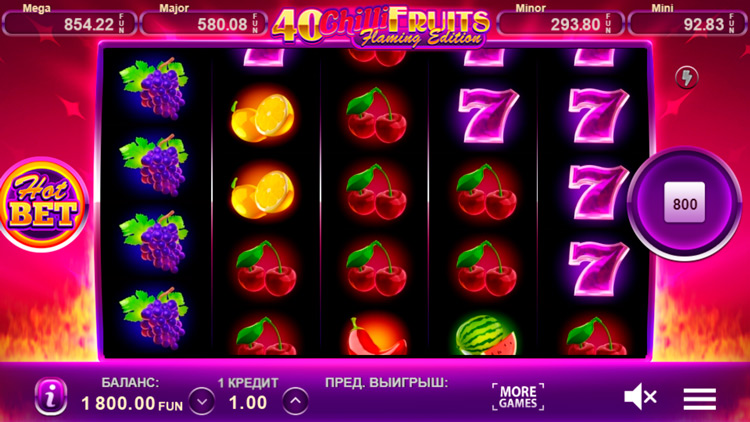Open the purple info button

[50, 396]
